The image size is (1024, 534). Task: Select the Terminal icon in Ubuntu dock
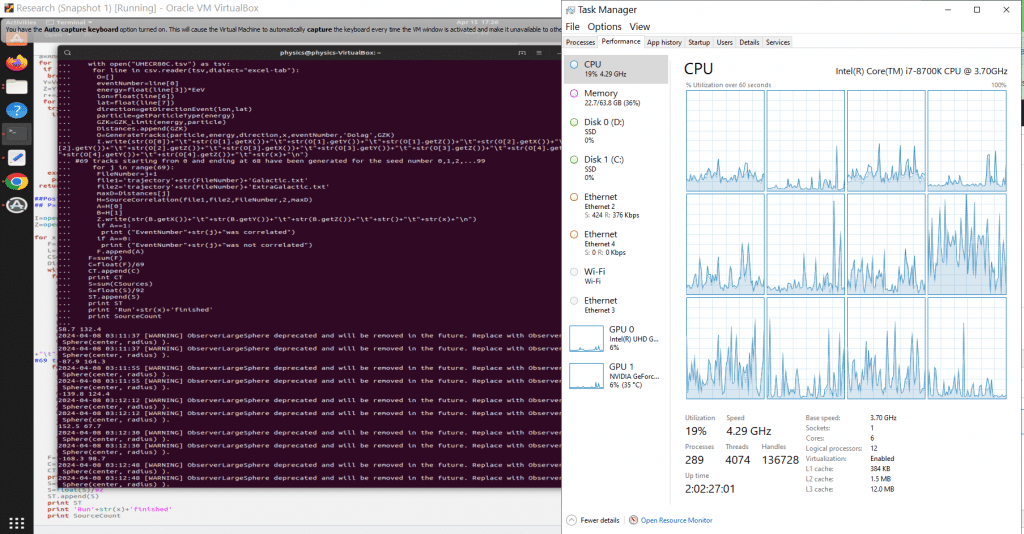coord(16,134)
